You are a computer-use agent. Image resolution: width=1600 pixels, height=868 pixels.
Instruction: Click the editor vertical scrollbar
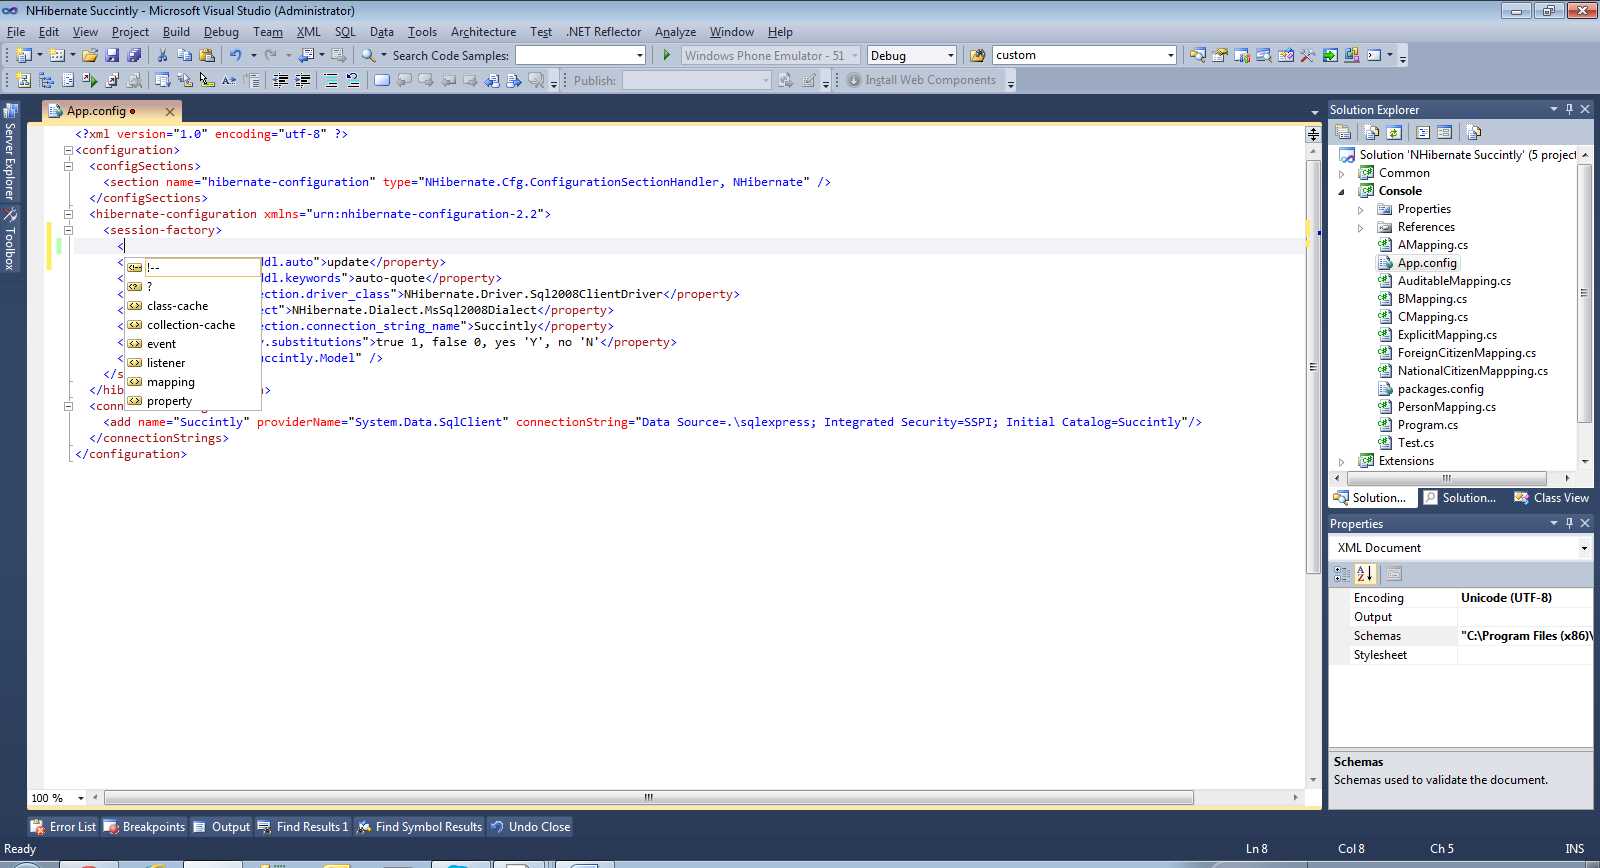(1313, 367)
